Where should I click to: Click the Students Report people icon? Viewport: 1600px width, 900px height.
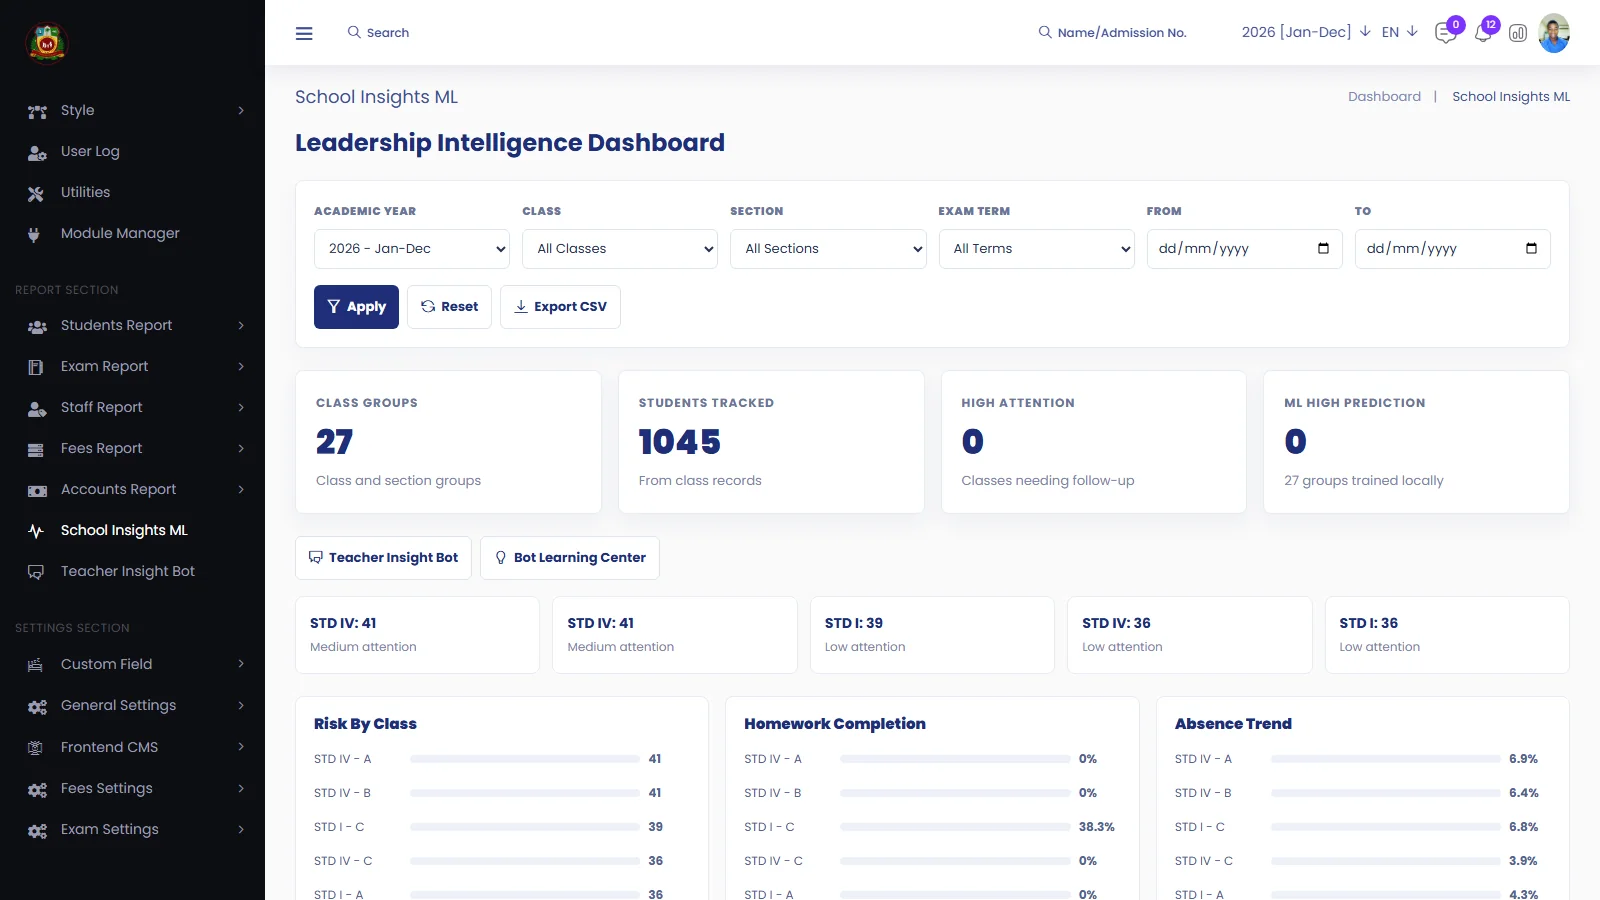37,326
